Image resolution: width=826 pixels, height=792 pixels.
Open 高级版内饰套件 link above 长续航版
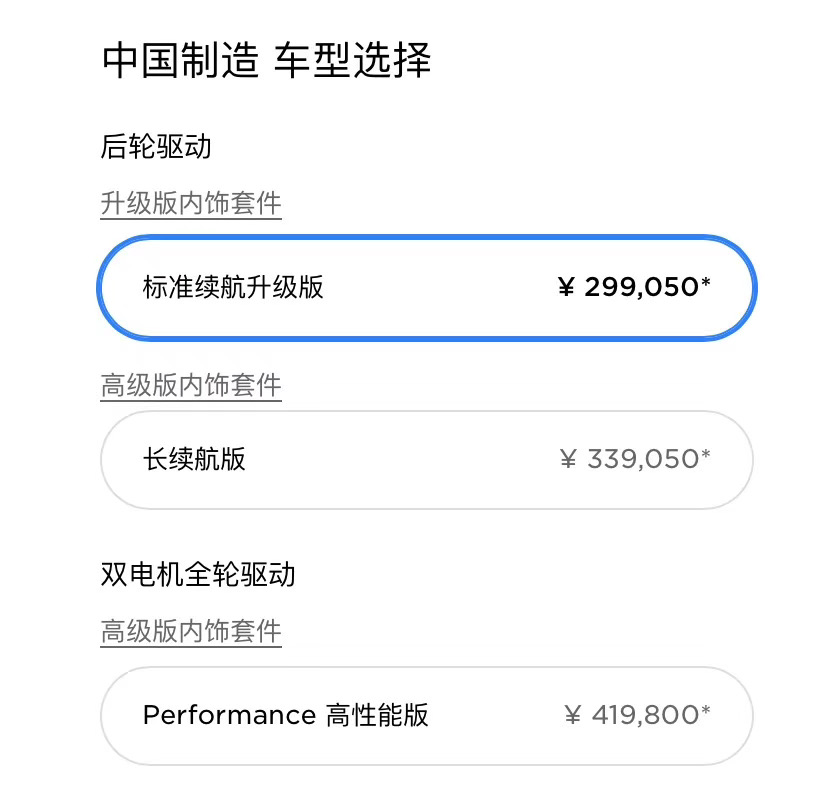(x=191, y=385)
